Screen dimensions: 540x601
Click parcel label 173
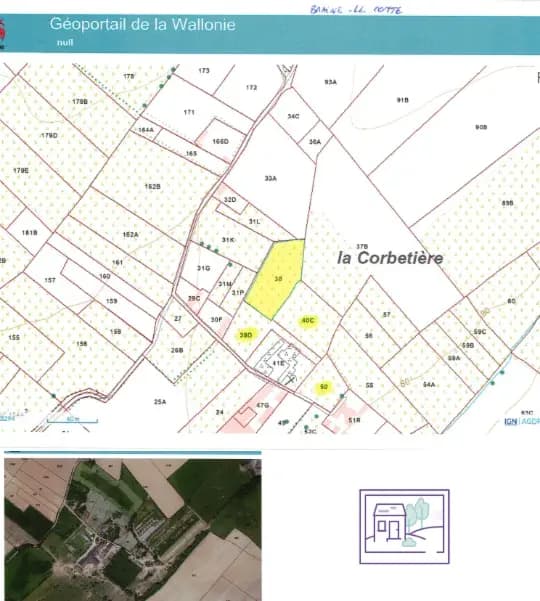click(204, 71)
